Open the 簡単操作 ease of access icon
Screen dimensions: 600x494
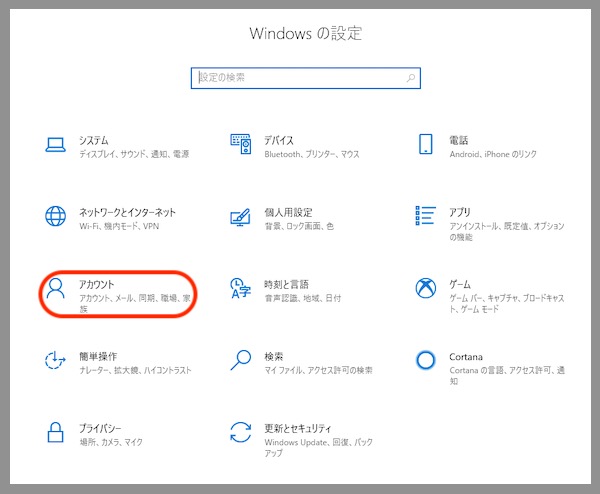(x=55, y=360)
